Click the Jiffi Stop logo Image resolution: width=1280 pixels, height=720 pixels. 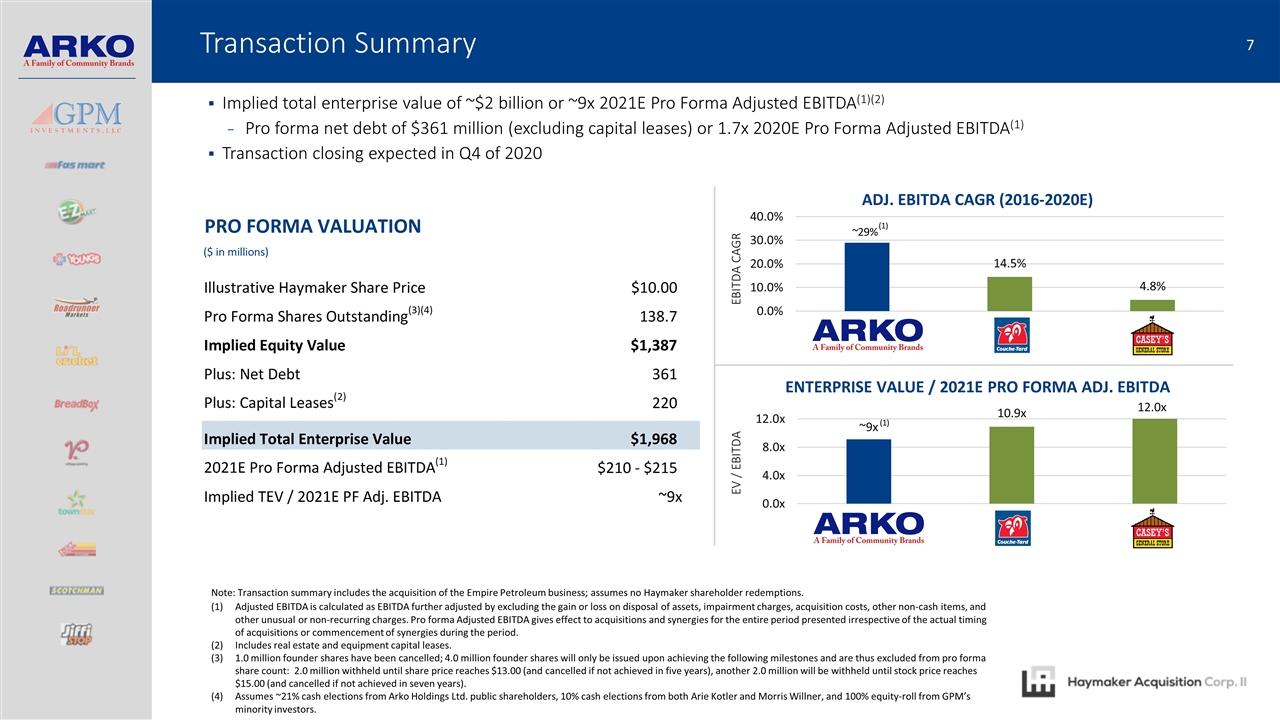pos(79,634)
